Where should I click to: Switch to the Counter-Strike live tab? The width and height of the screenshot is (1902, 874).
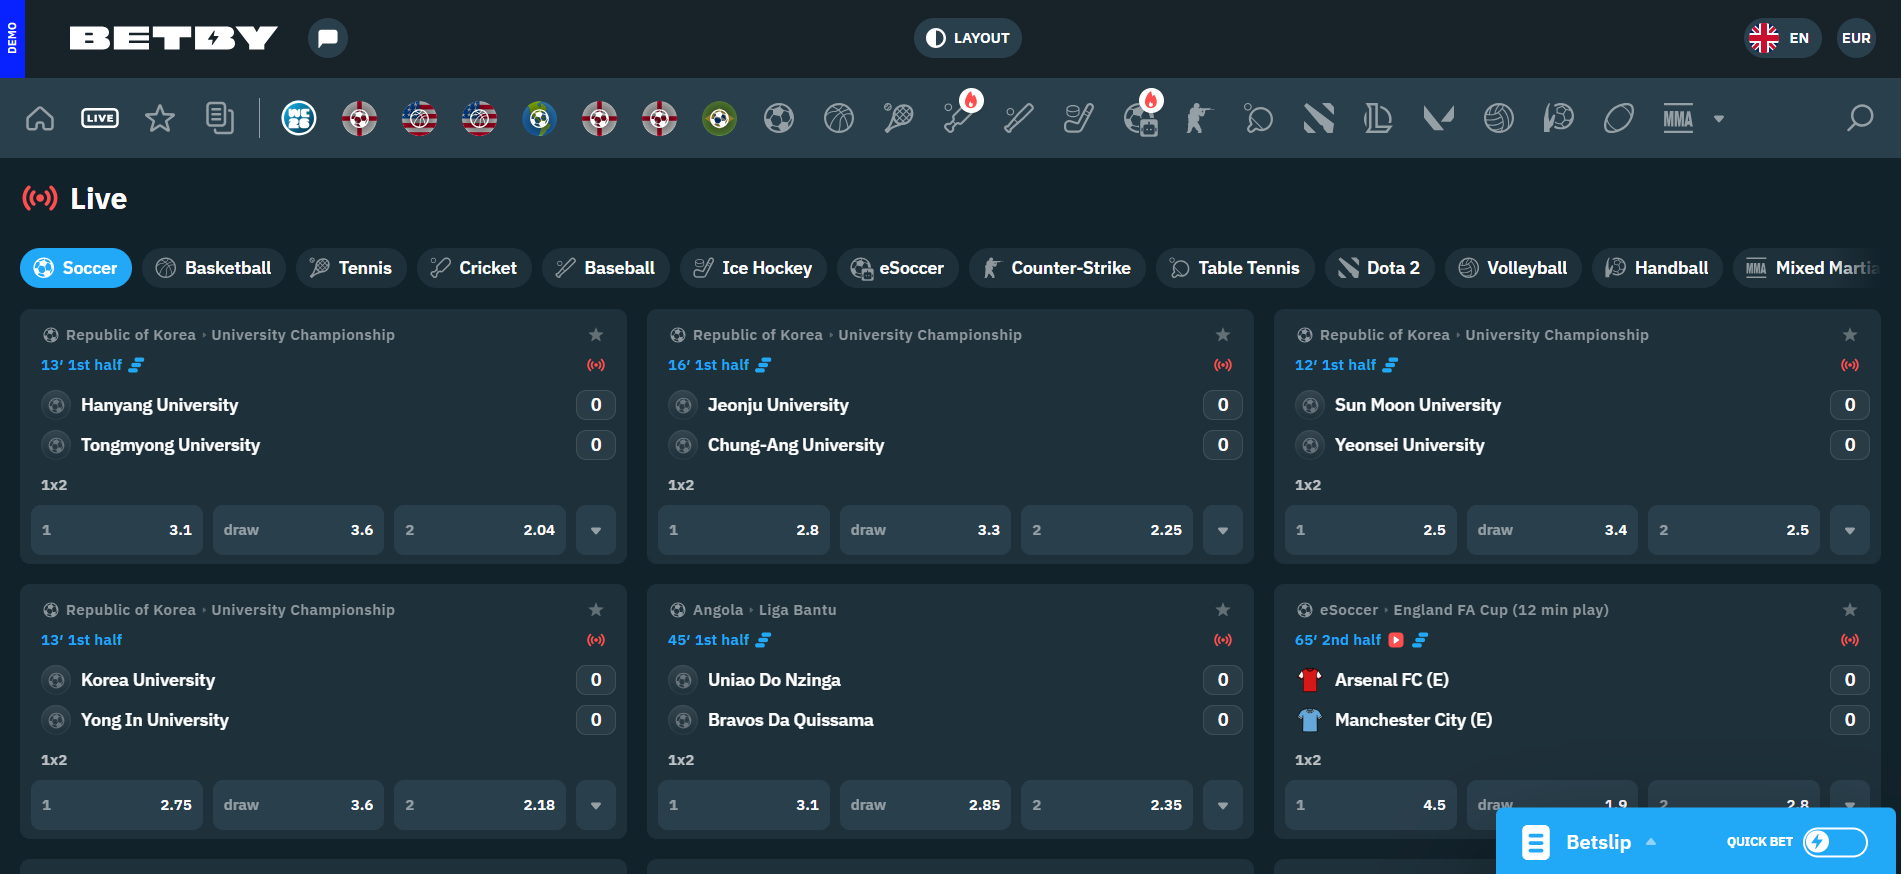point(1057,268)
